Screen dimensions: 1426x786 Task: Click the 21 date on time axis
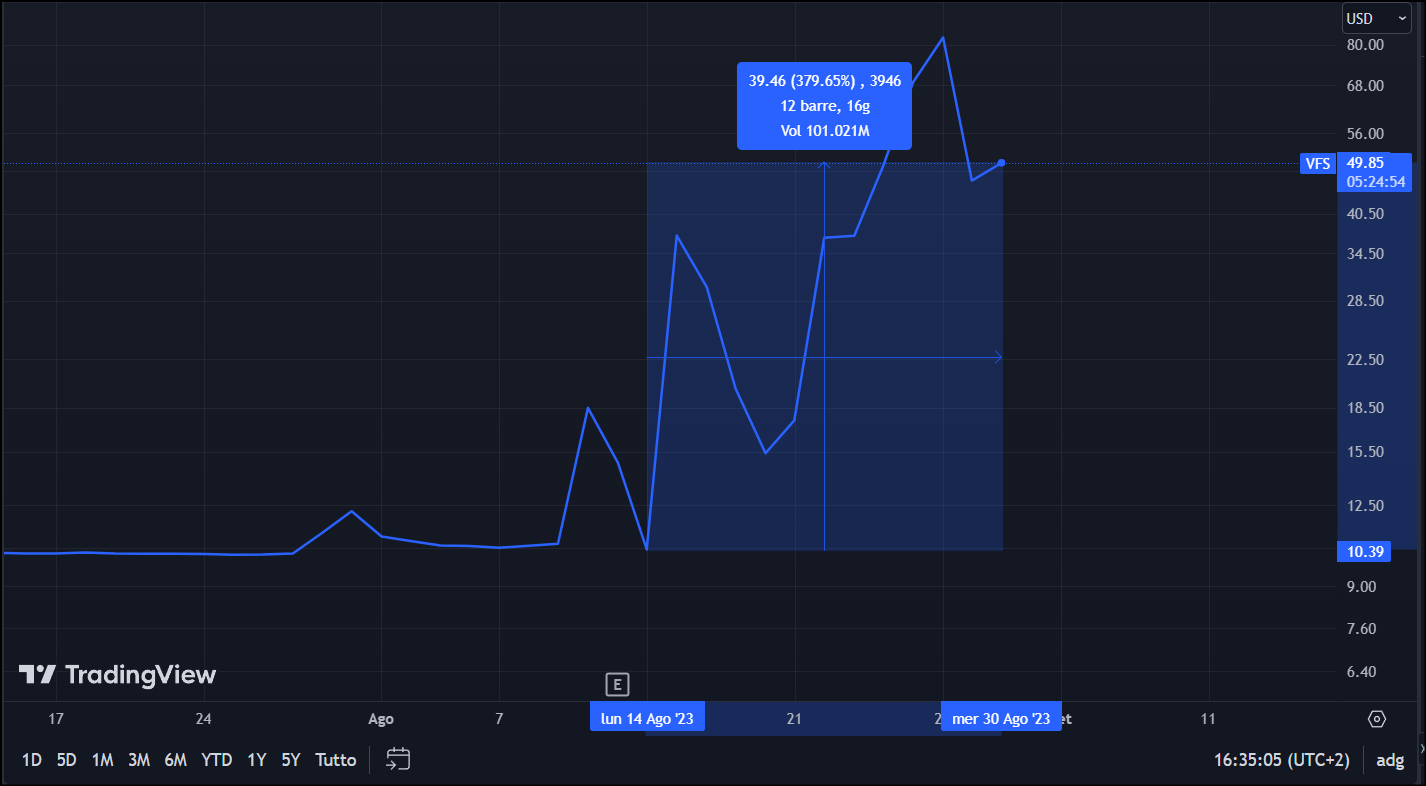795,719
